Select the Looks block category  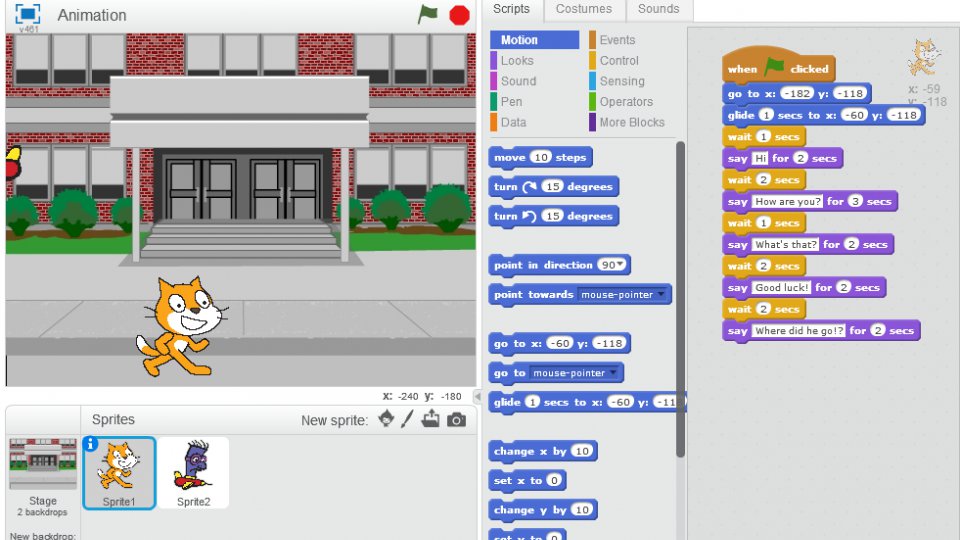(517, 61)
